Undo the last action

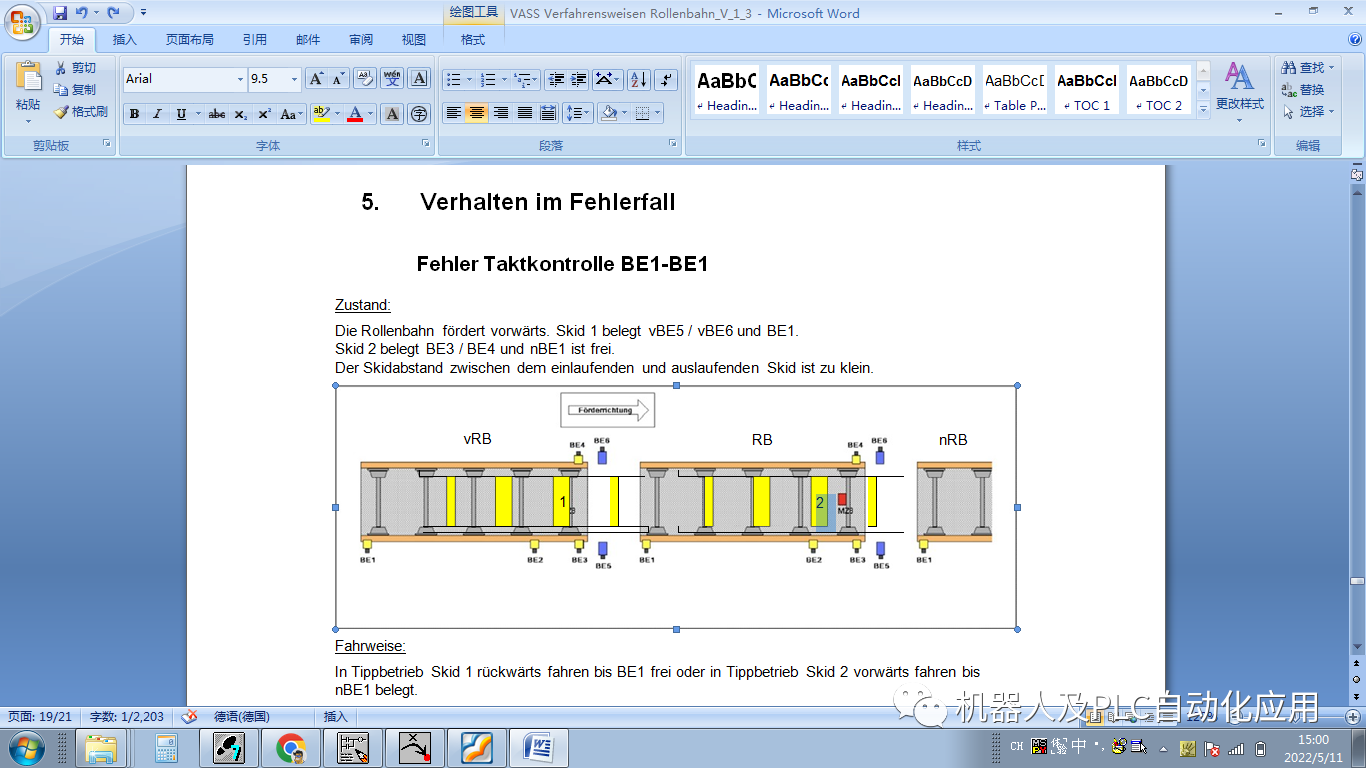click(x=84, y=13)
